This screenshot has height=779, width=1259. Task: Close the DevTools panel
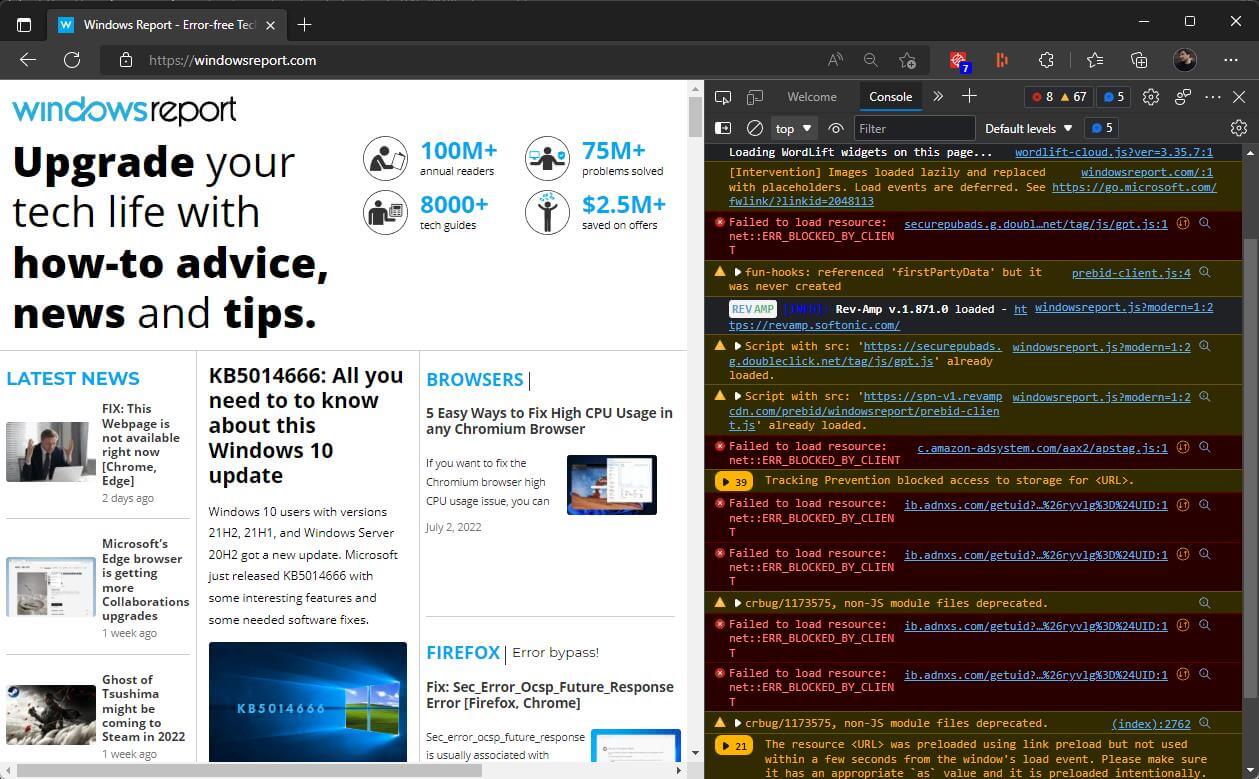pyautogui.click(x=1240, y=97)
